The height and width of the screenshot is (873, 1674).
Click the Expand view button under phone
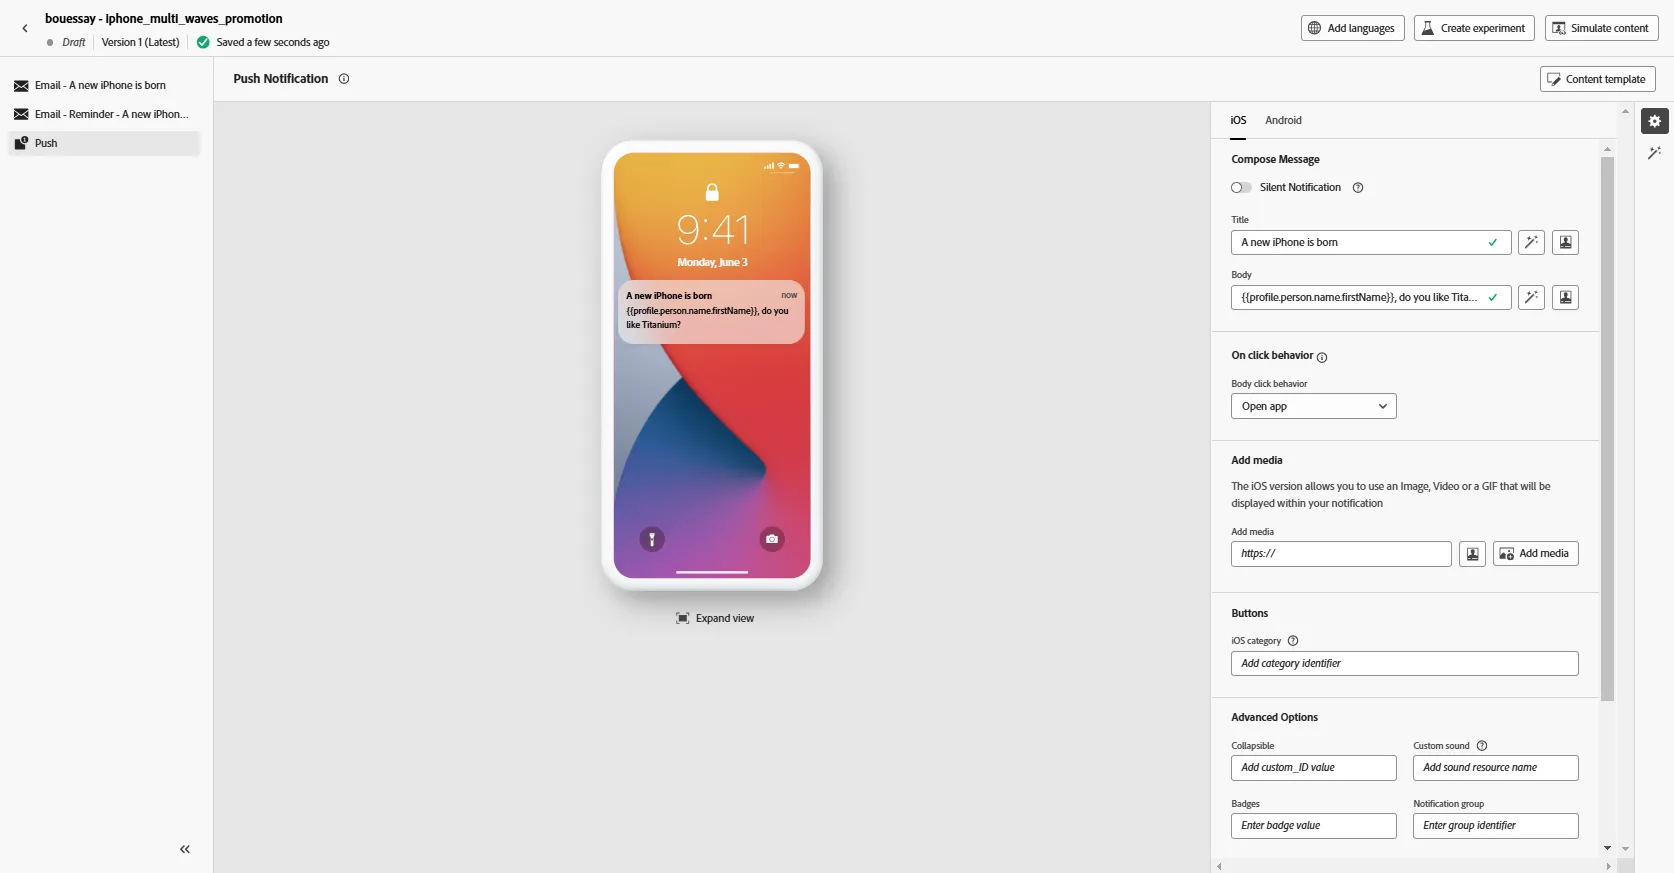click(715, 619)
